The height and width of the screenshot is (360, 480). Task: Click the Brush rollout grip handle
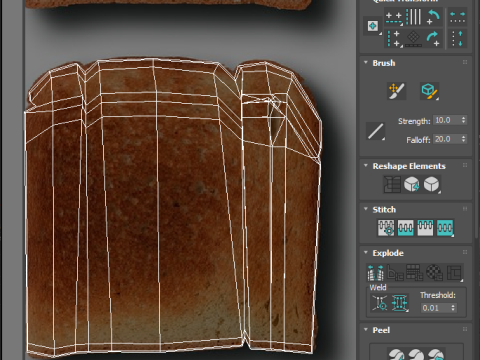[465, 62]
